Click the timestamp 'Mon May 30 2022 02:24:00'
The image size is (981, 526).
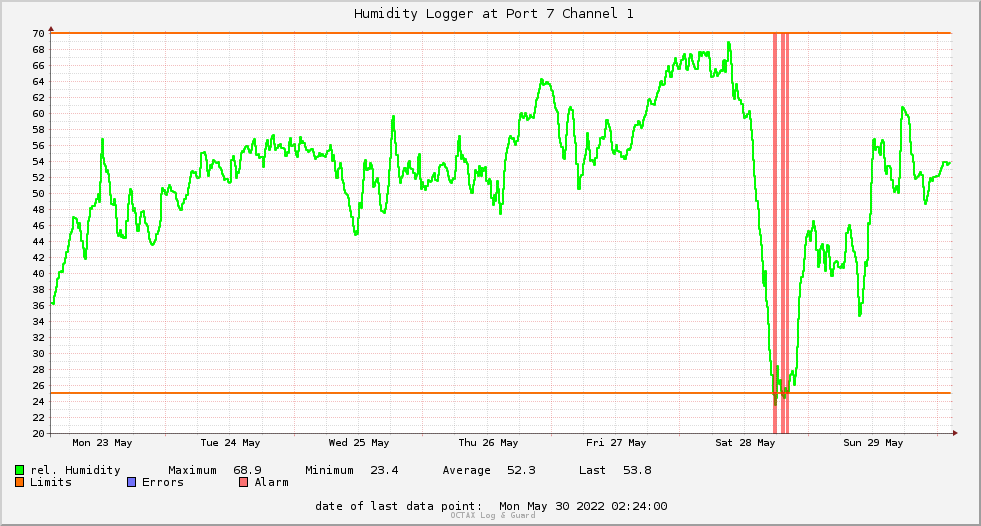coord(583,506)
